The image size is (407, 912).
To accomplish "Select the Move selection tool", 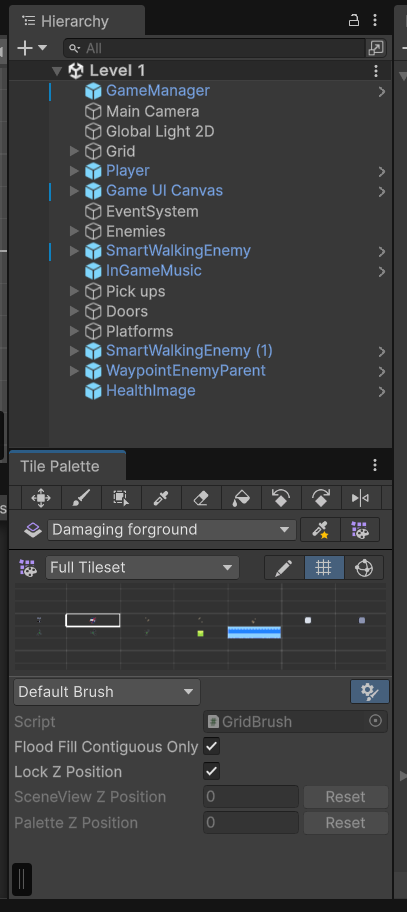I will [41, 498].
